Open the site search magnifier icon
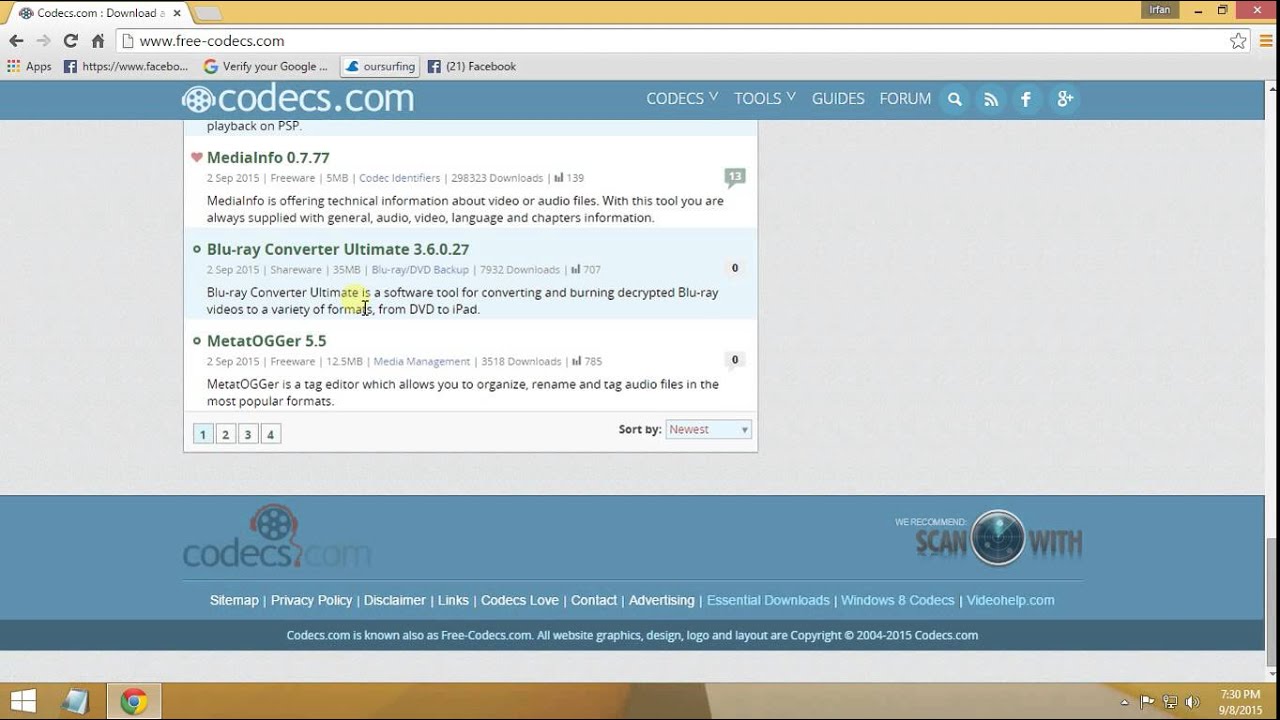 click(x=955, y=99)
